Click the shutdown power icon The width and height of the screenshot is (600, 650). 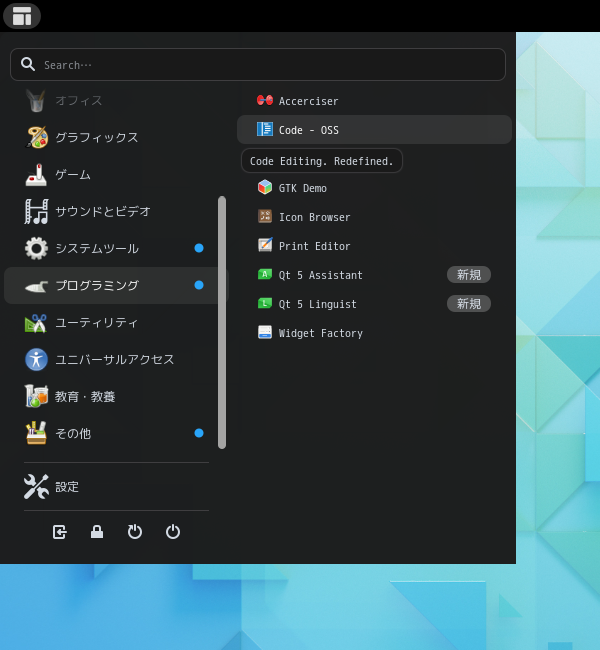coord(172,532)
